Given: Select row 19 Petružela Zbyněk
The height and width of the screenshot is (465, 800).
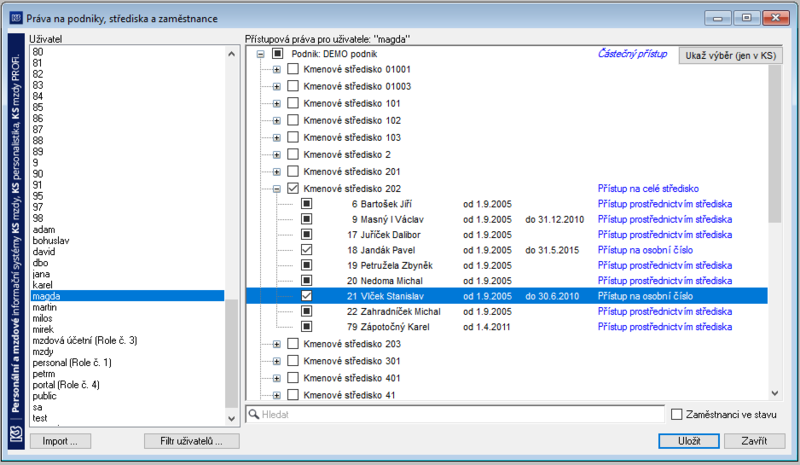Looking at the screenshot, I should (x=507, y=265).
